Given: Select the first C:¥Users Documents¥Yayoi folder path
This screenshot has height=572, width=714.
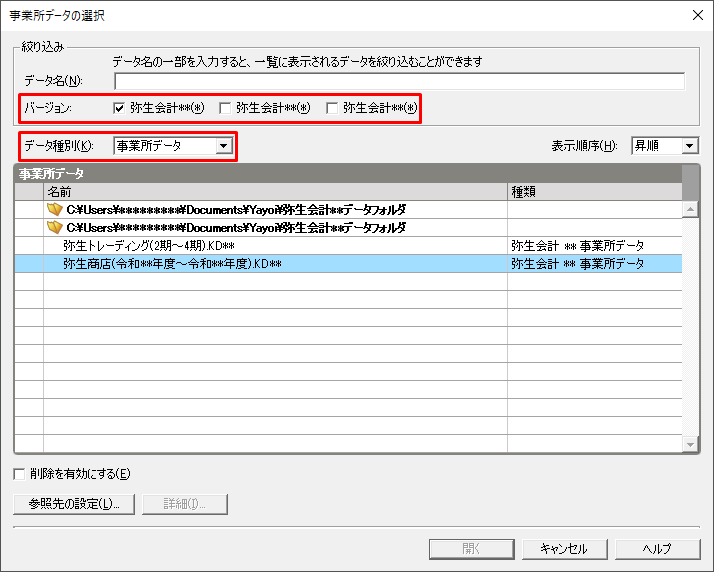Looking at the screenshot, I should click(x=236, y=209).
